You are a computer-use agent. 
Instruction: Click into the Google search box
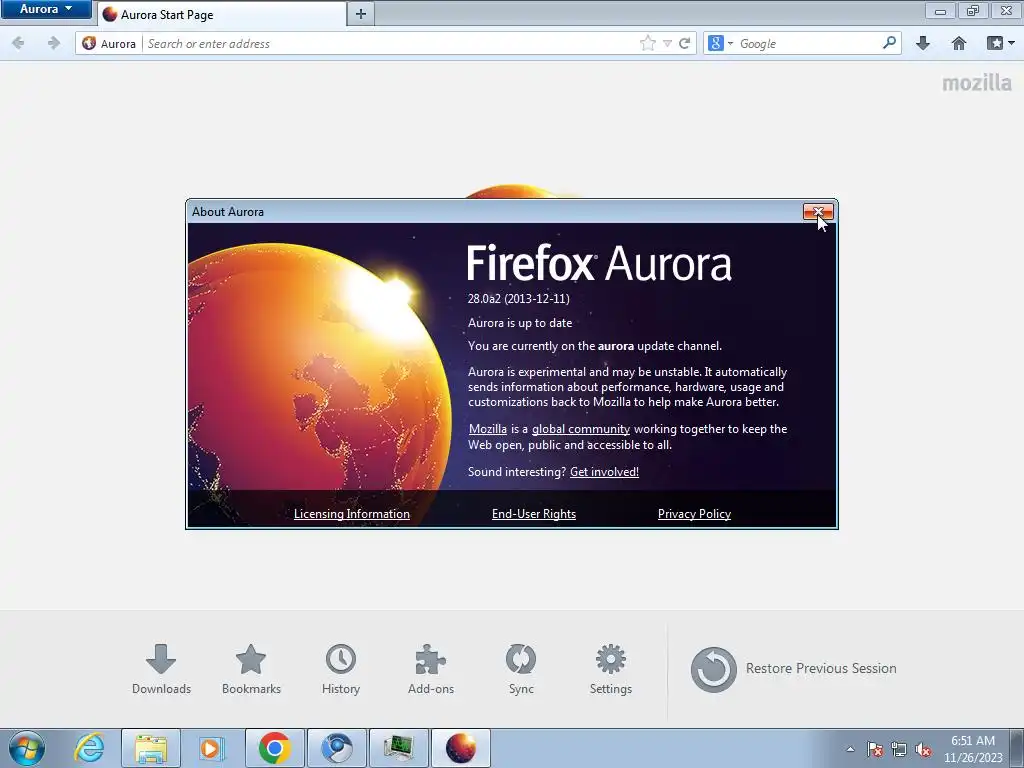pyautogui.click(x=808, y=44)
